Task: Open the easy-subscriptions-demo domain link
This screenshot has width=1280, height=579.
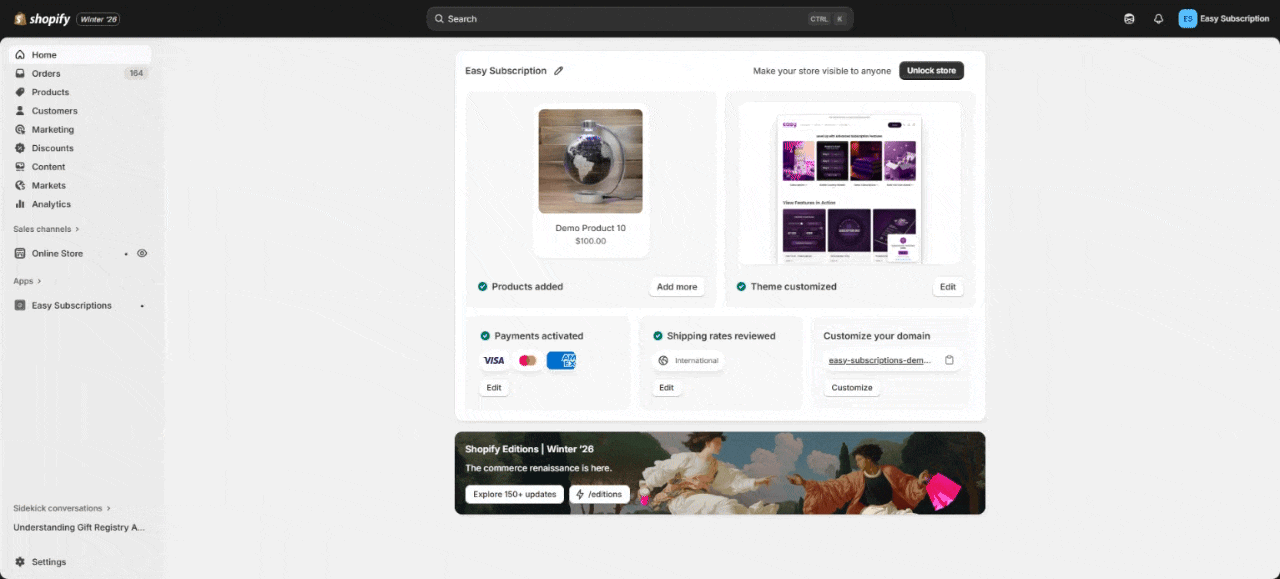Action: pyautogui.click(x=880, y=360)
